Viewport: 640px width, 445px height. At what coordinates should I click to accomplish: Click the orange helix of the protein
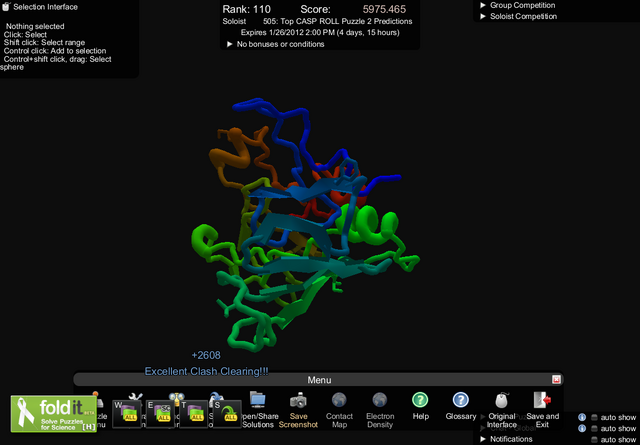point(229,151)
